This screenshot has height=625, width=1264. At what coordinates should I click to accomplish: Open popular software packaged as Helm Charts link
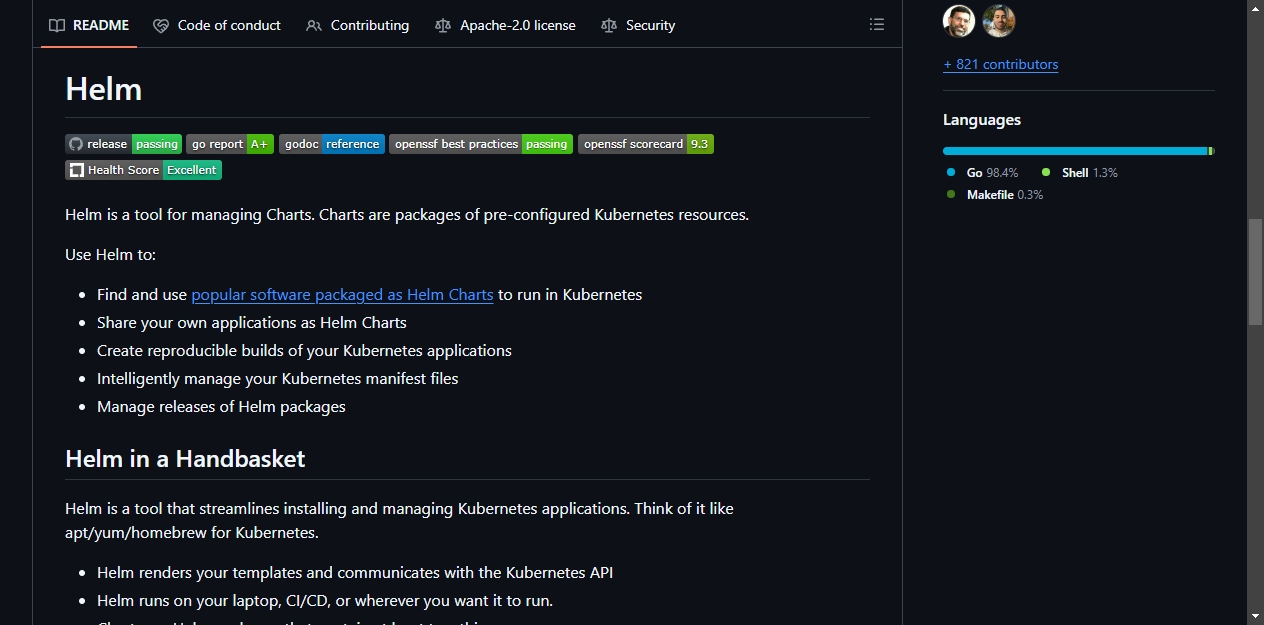click(342, 295)
